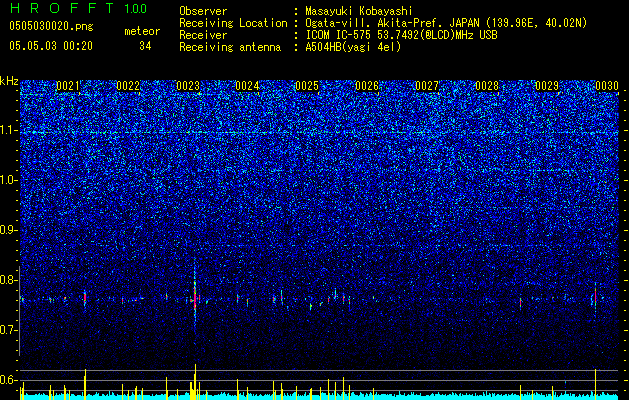The width and height of the screenshot is (629, 400).
Task: Click the 'Receiver' field label
Action: (x=203, y=35)
